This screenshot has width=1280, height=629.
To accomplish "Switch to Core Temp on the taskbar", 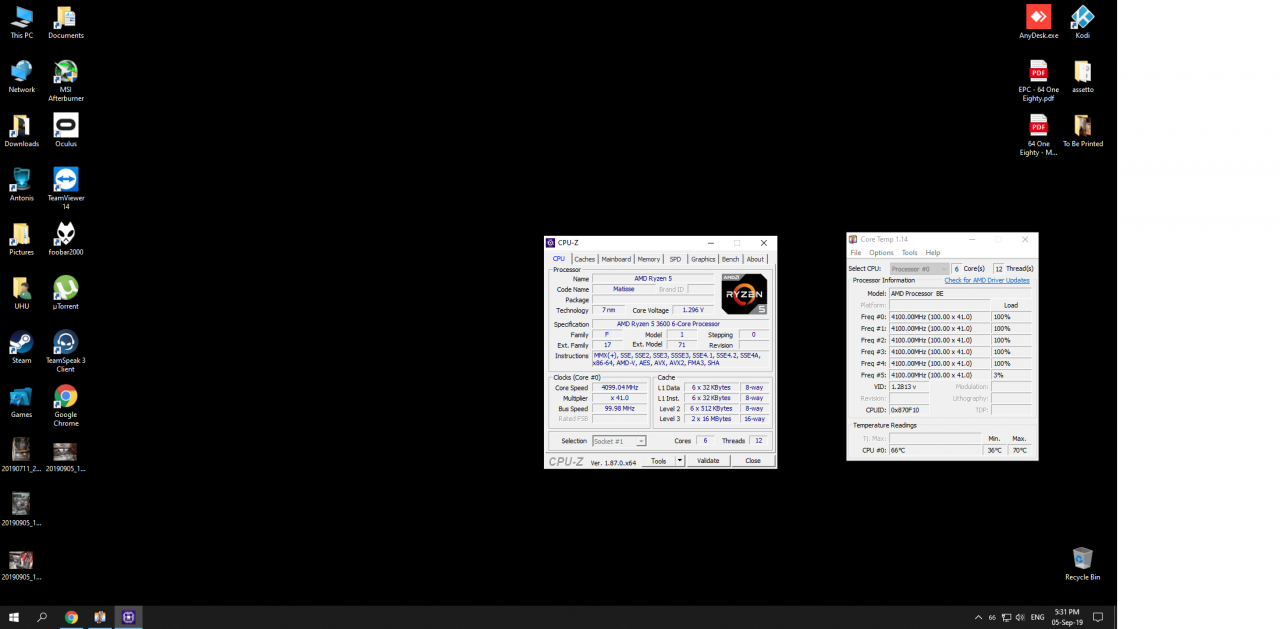I will pyautogui.click(x=100, y=617).
